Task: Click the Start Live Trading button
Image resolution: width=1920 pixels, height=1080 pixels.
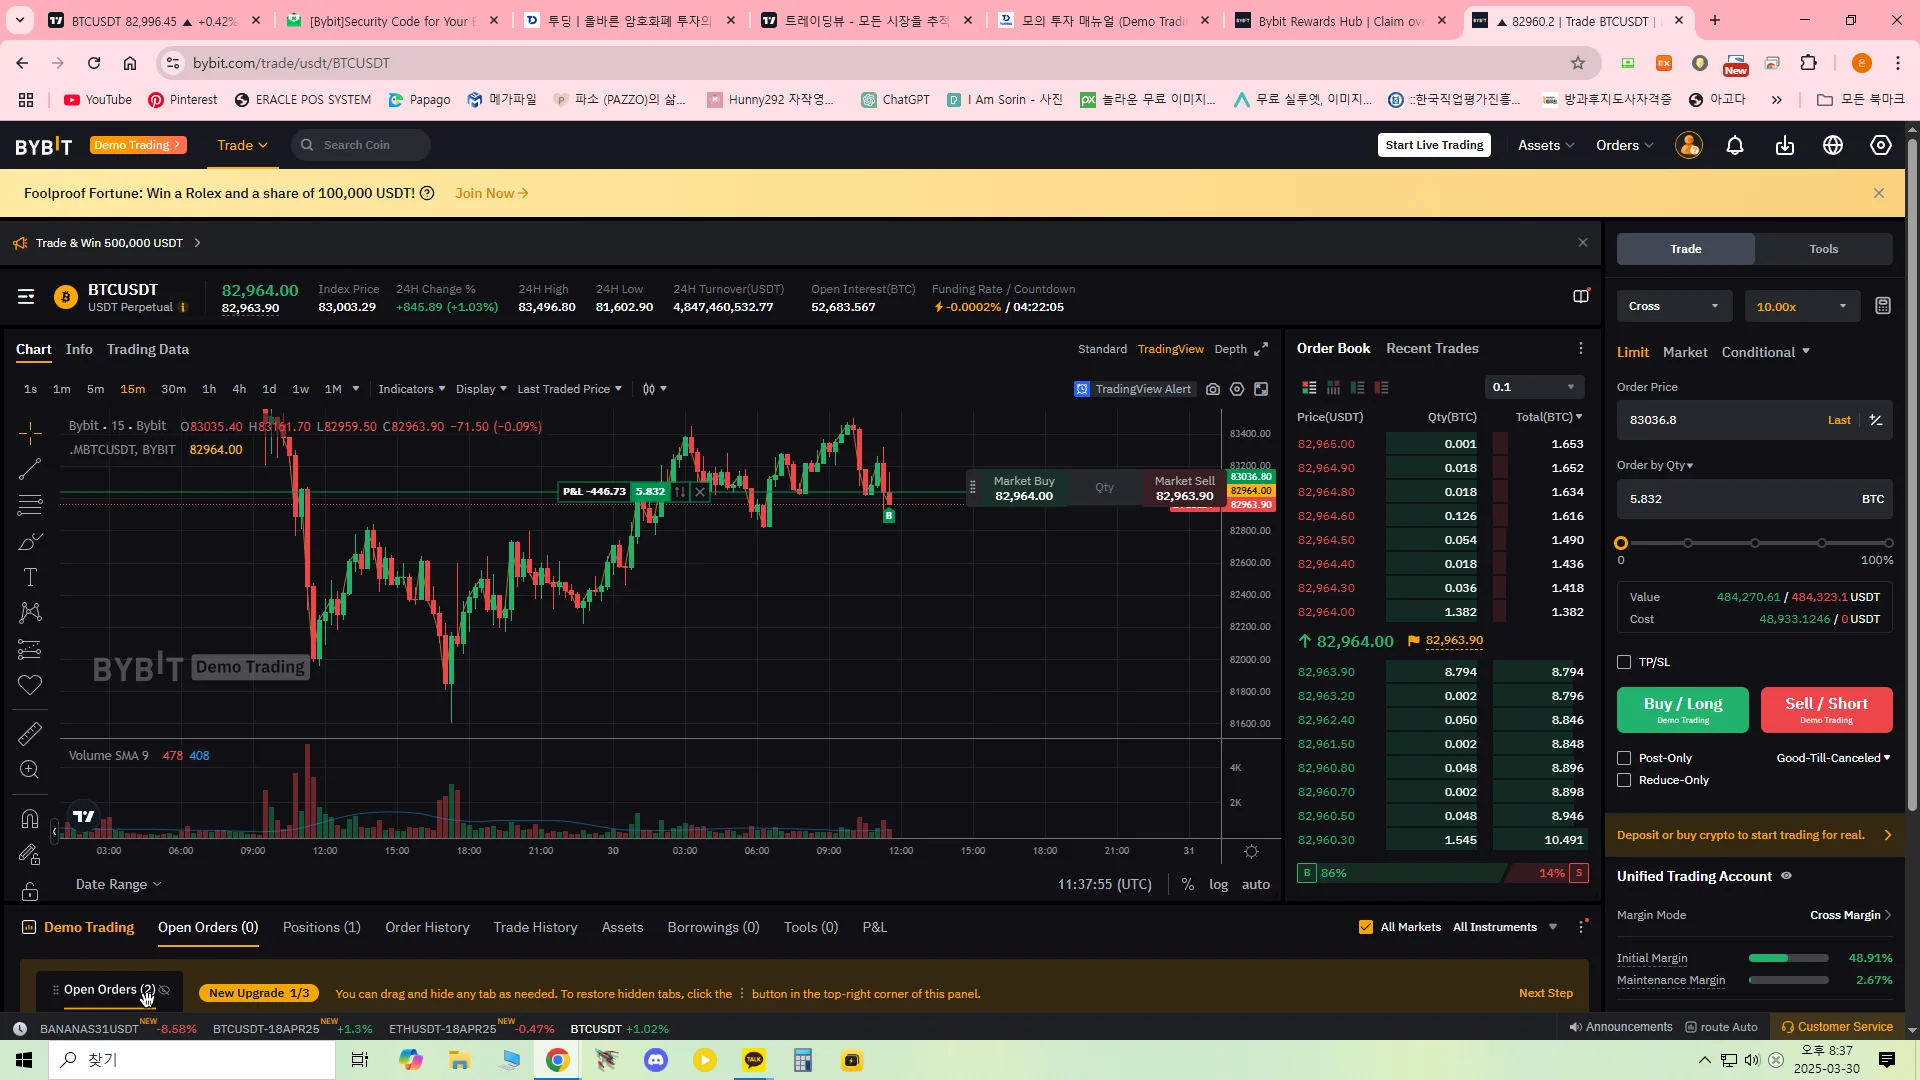Action: [1434, 145]
